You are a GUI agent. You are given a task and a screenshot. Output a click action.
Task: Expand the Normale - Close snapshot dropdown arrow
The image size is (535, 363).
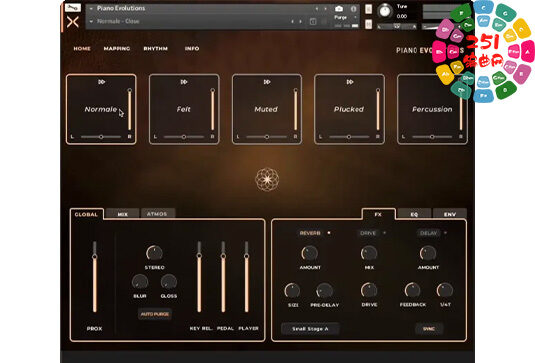click(91, 21)
